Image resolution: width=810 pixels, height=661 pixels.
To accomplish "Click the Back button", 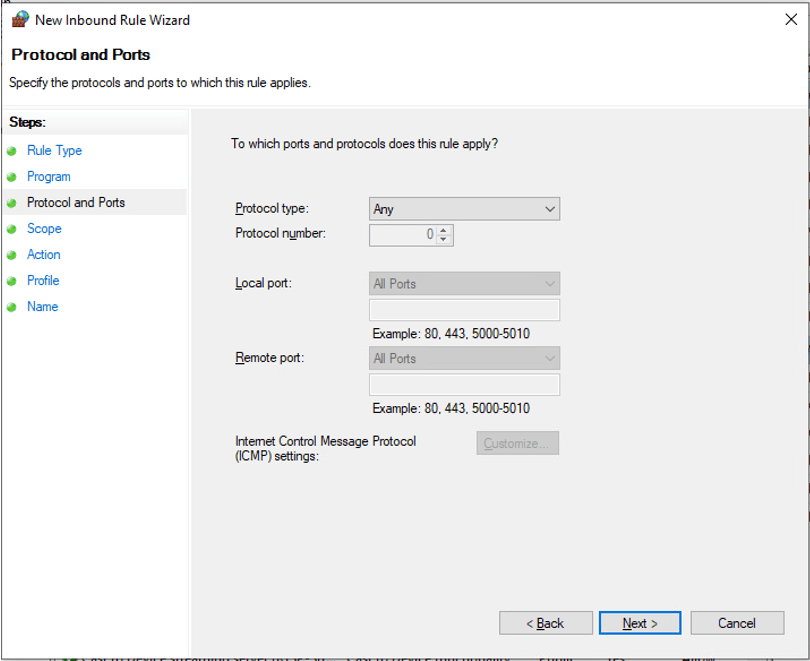I will point(546,623).
